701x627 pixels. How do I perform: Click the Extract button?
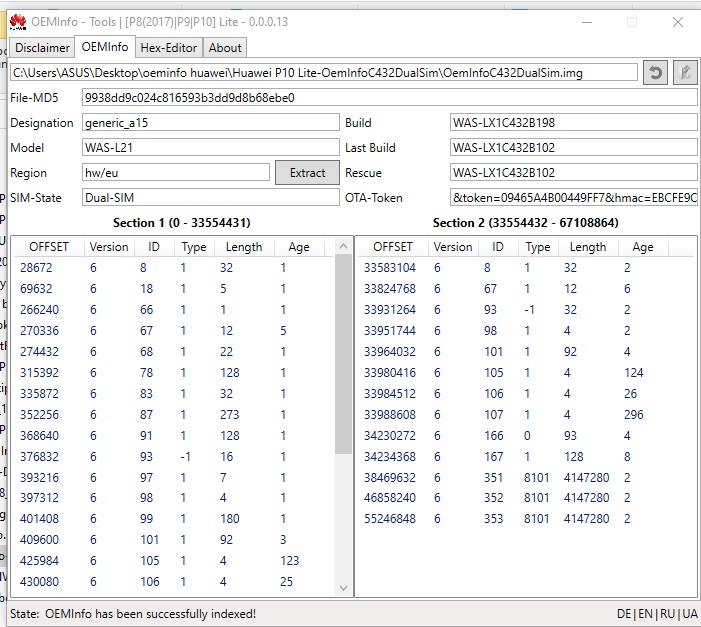[x=307, y=173]
